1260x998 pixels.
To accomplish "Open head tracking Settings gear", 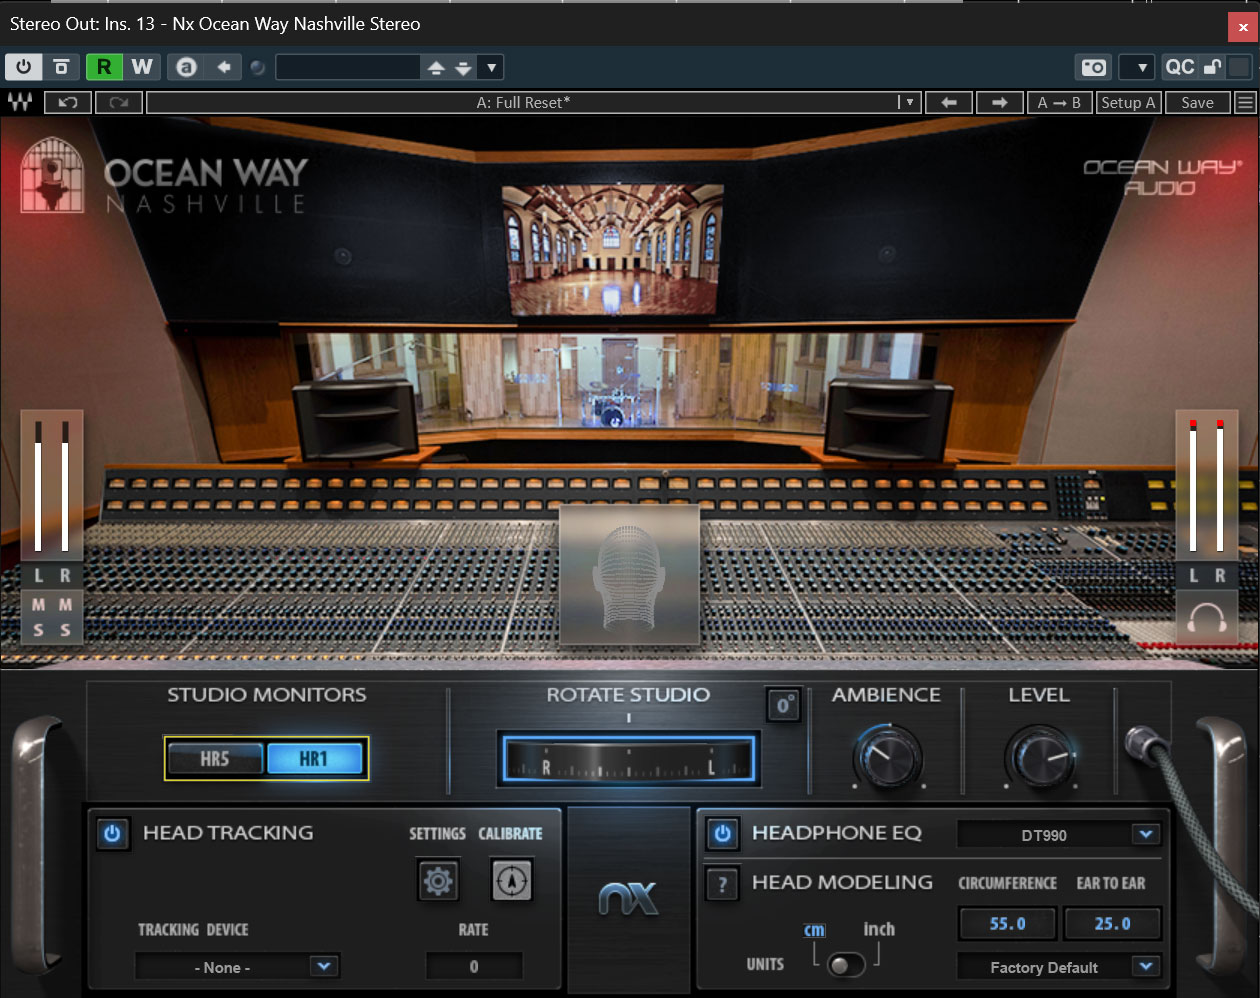I will point(438,881).
